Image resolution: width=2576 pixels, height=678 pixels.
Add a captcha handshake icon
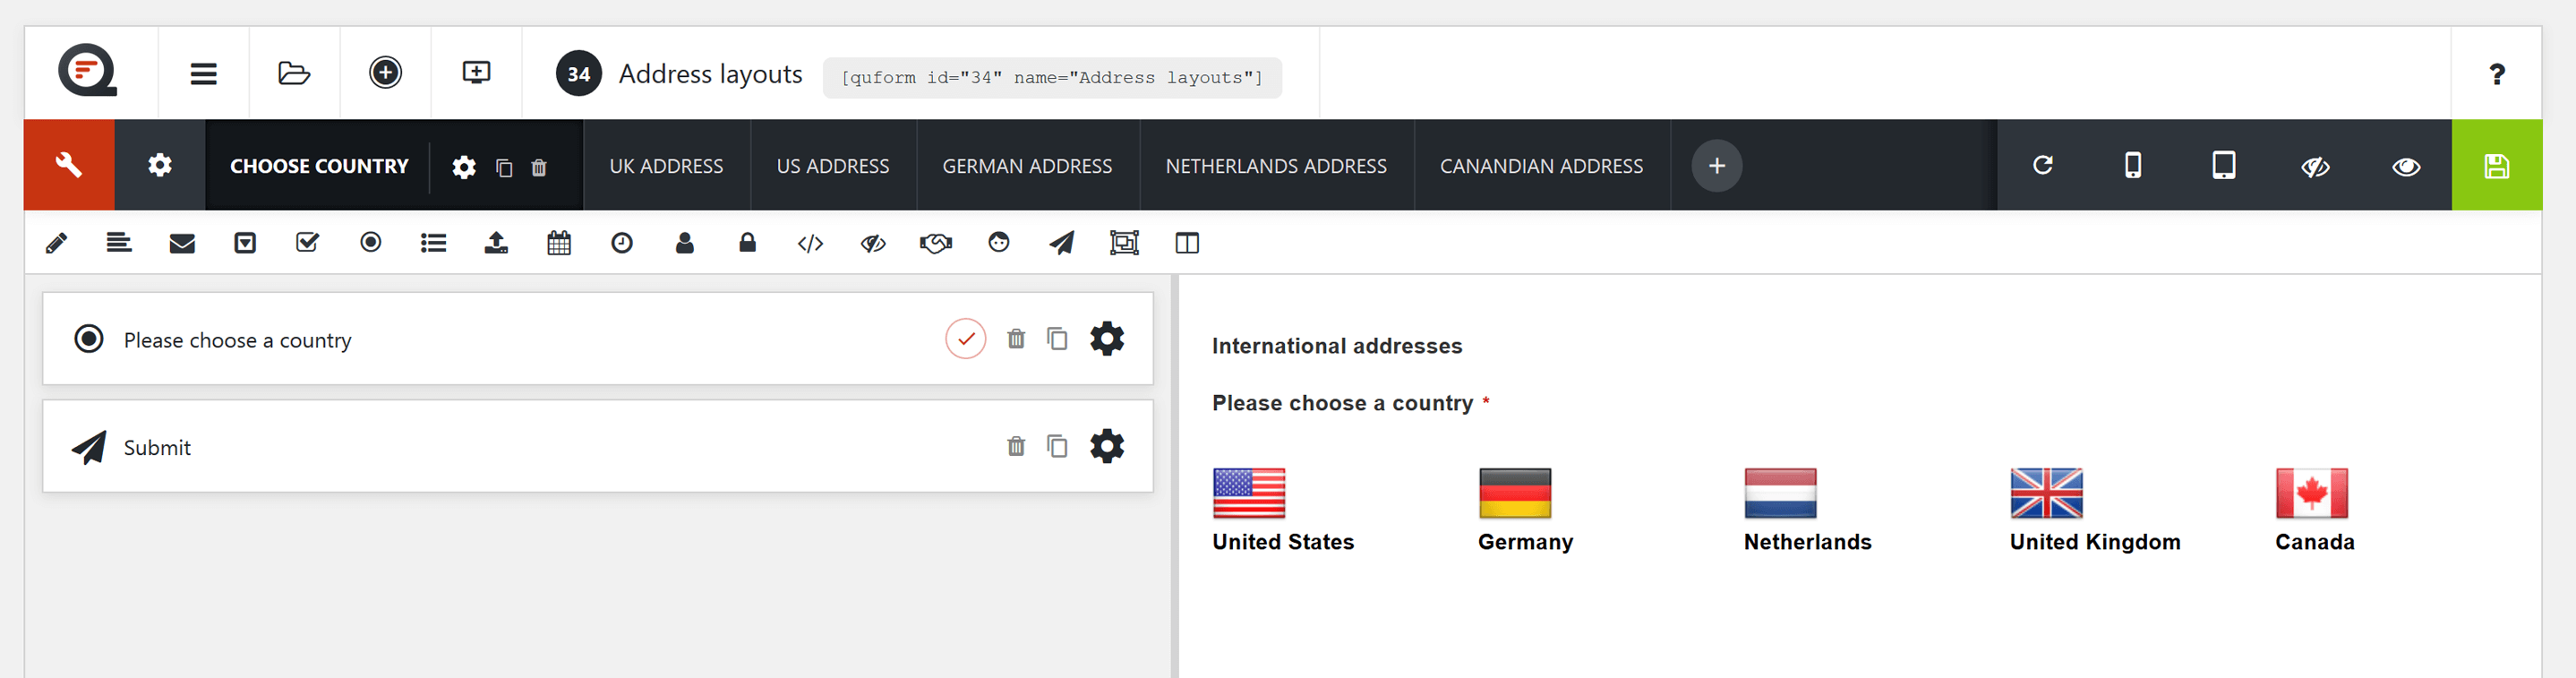[x=936, y=243]
